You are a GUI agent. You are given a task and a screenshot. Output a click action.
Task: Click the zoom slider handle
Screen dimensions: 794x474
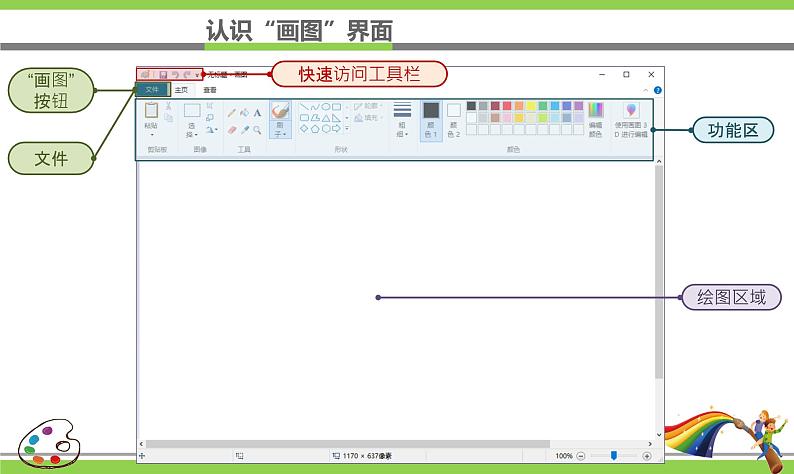614,456
